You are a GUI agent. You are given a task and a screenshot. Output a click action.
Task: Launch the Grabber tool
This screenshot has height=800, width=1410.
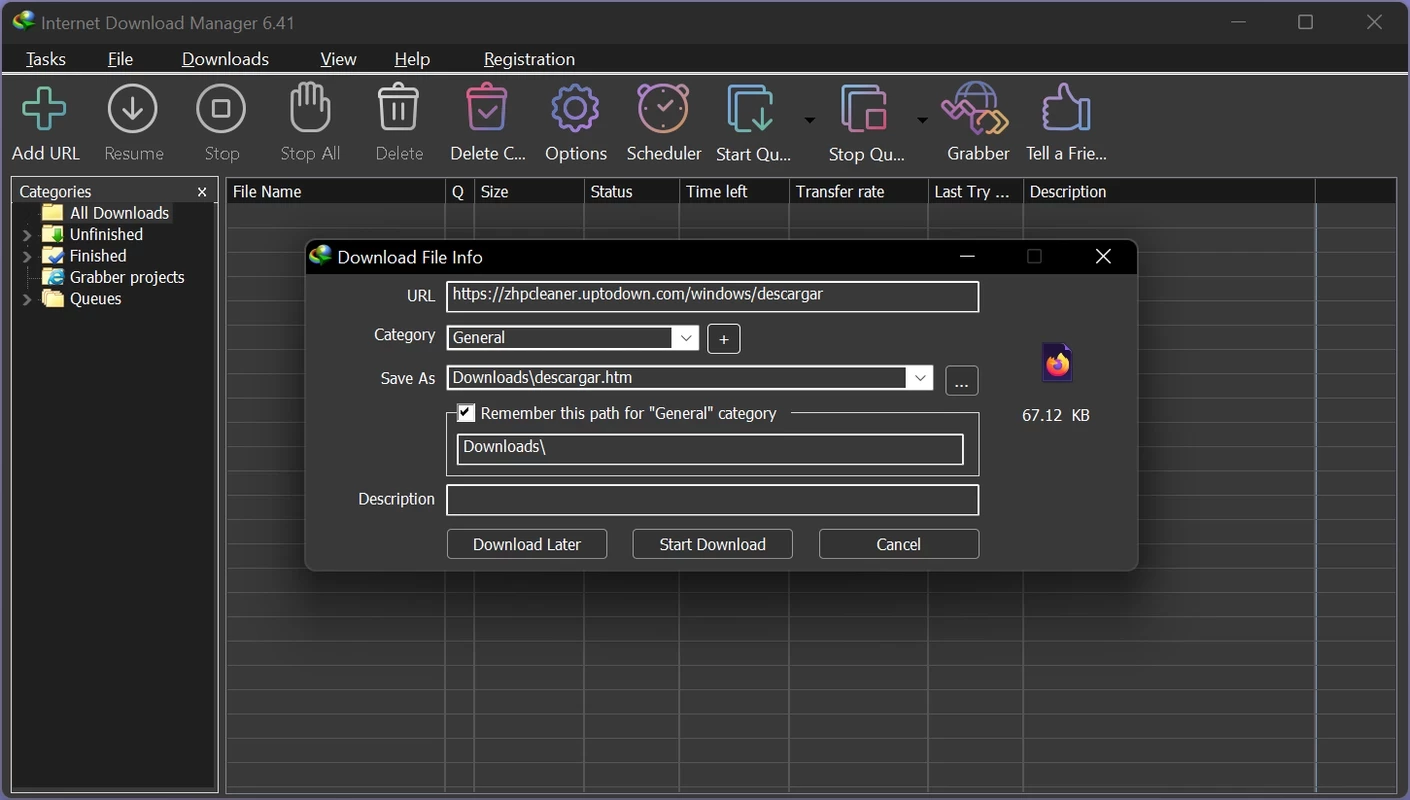point(977,110)
